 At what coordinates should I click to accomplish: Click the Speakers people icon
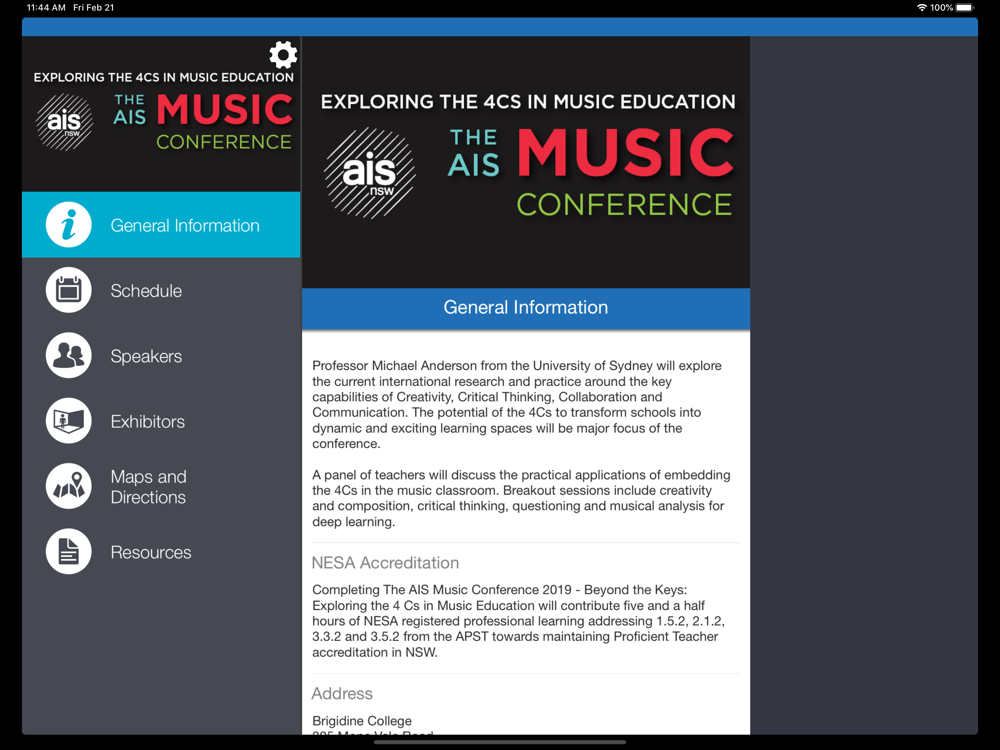coord(69,356)
